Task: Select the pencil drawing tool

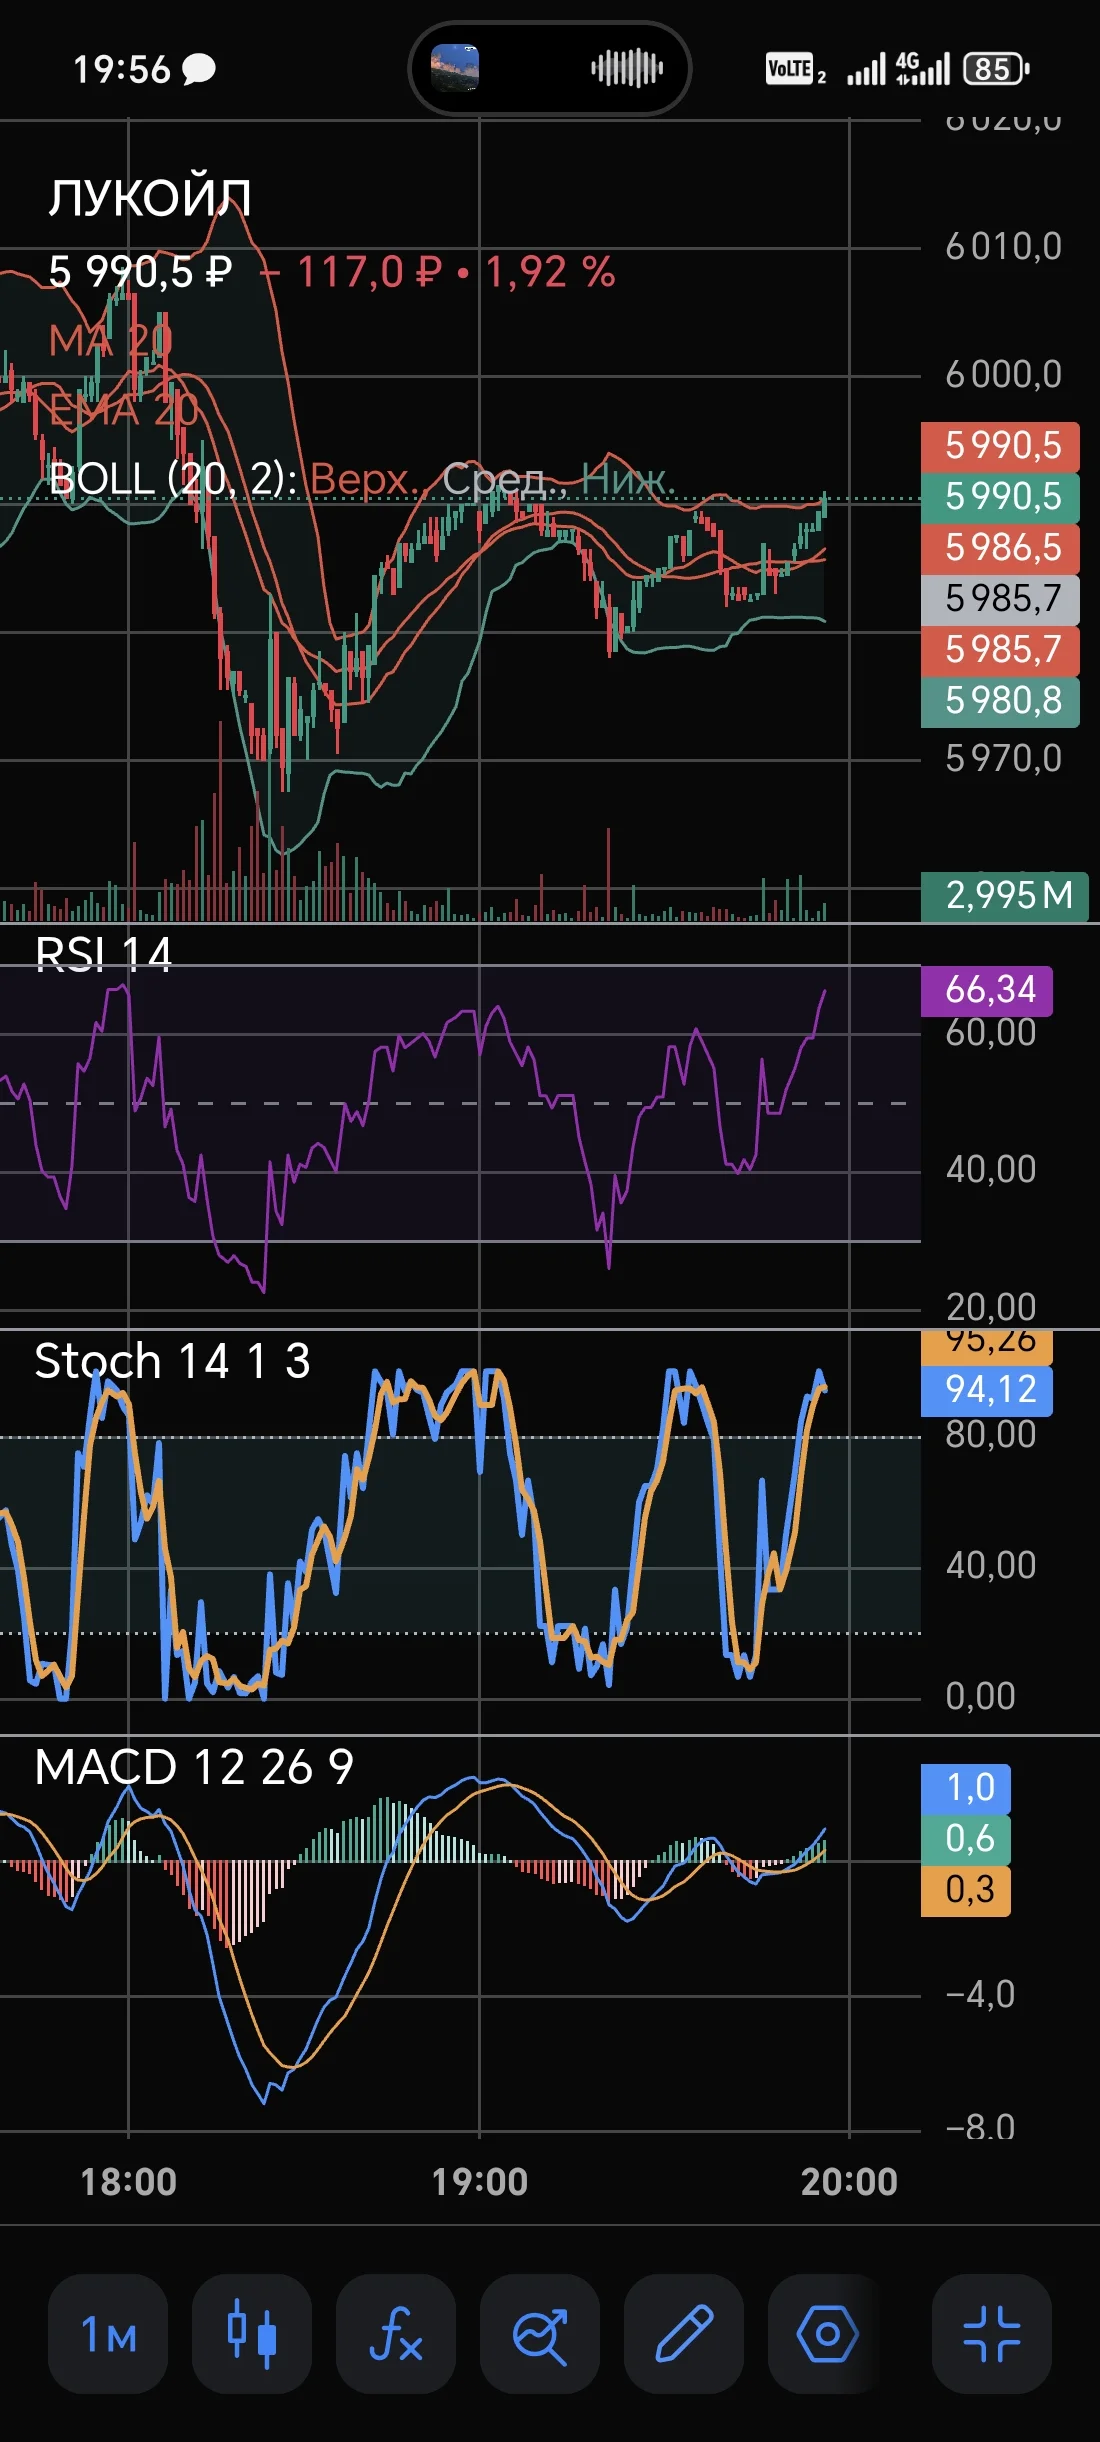Action: [x=684, y=2334]
